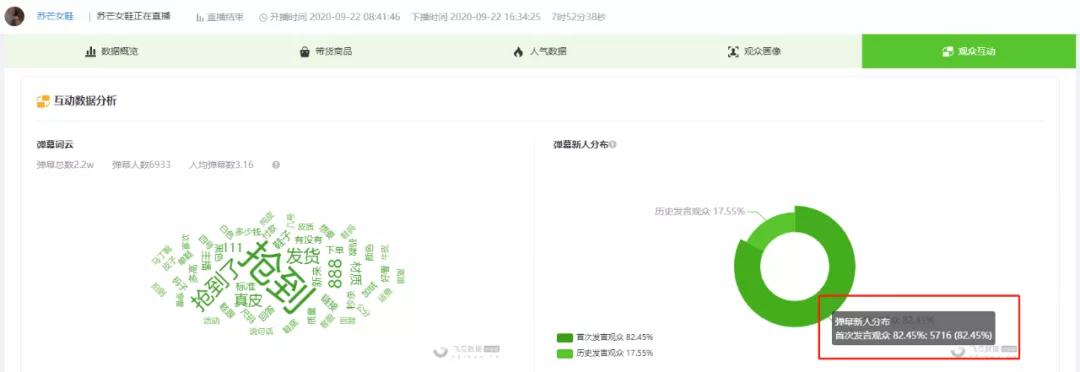Click the 苏芒女鞋正在直播 title text
The width and height of the screenshot is (1080, 372).
click(x=134, y=16)
